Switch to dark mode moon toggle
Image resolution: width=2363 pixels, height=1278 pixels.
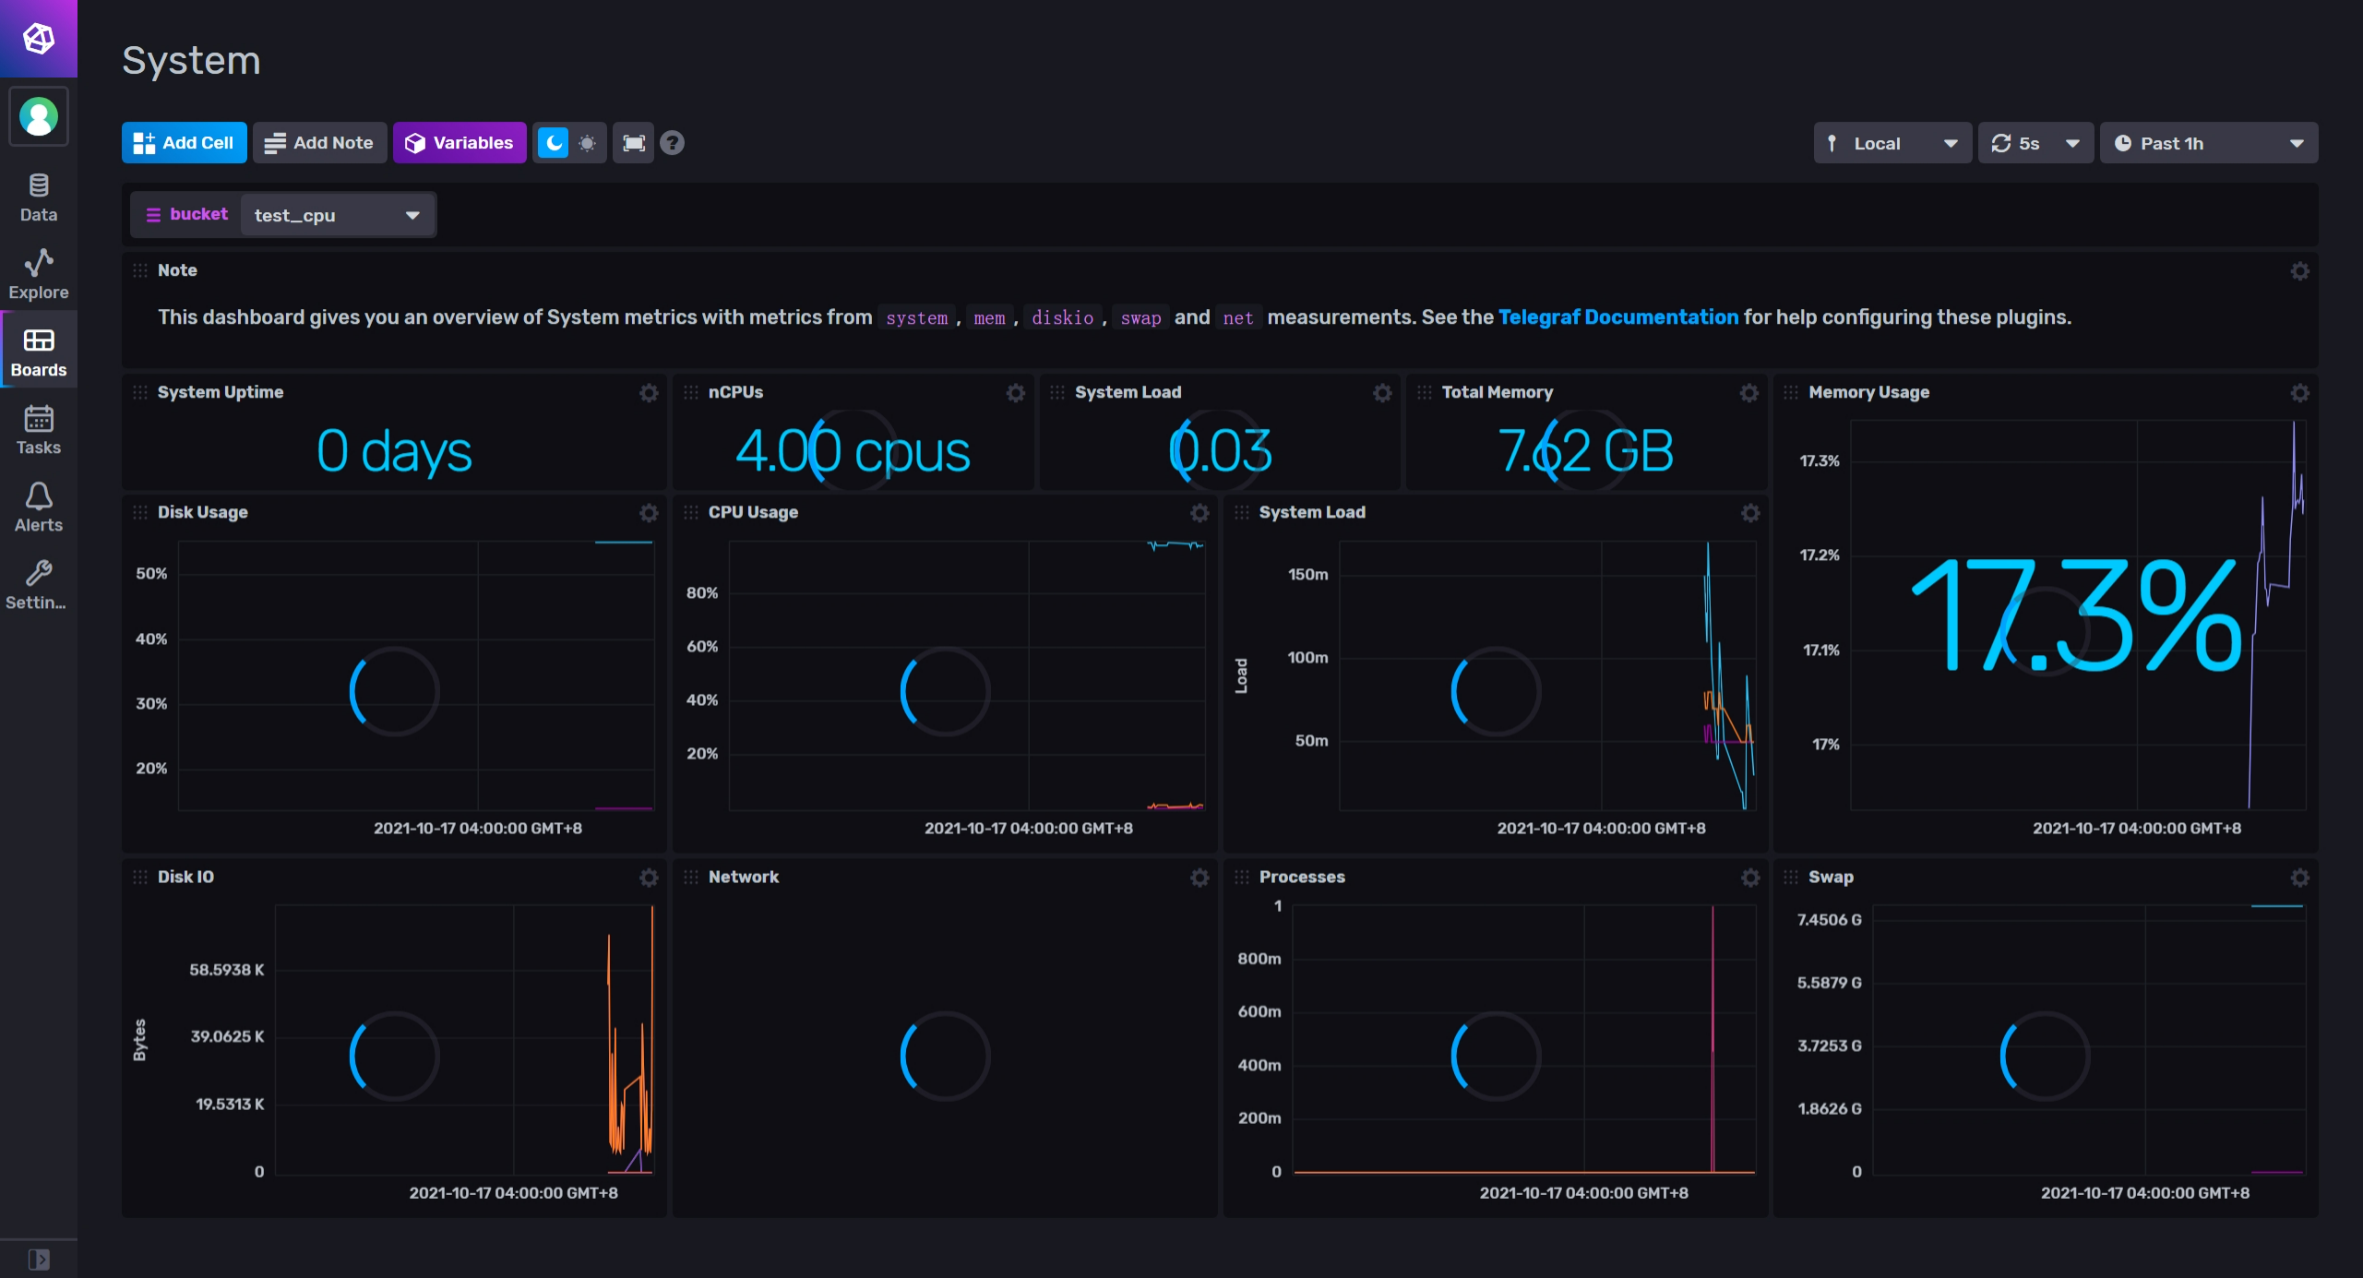[553, 143]
